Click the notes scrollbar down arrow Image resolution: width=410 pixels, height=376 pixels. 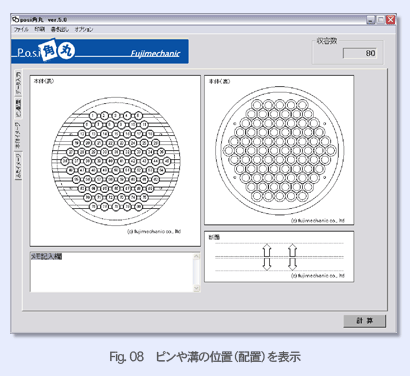pos(196,288)
